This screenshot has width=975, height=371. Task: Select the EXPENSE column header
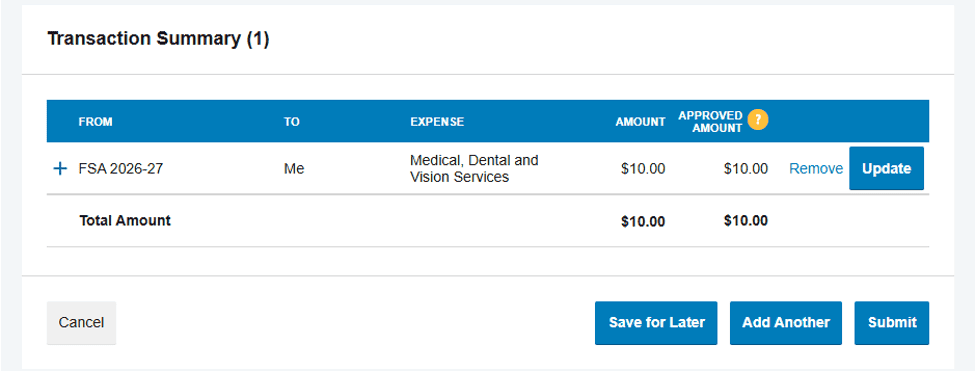coord(437,122)
